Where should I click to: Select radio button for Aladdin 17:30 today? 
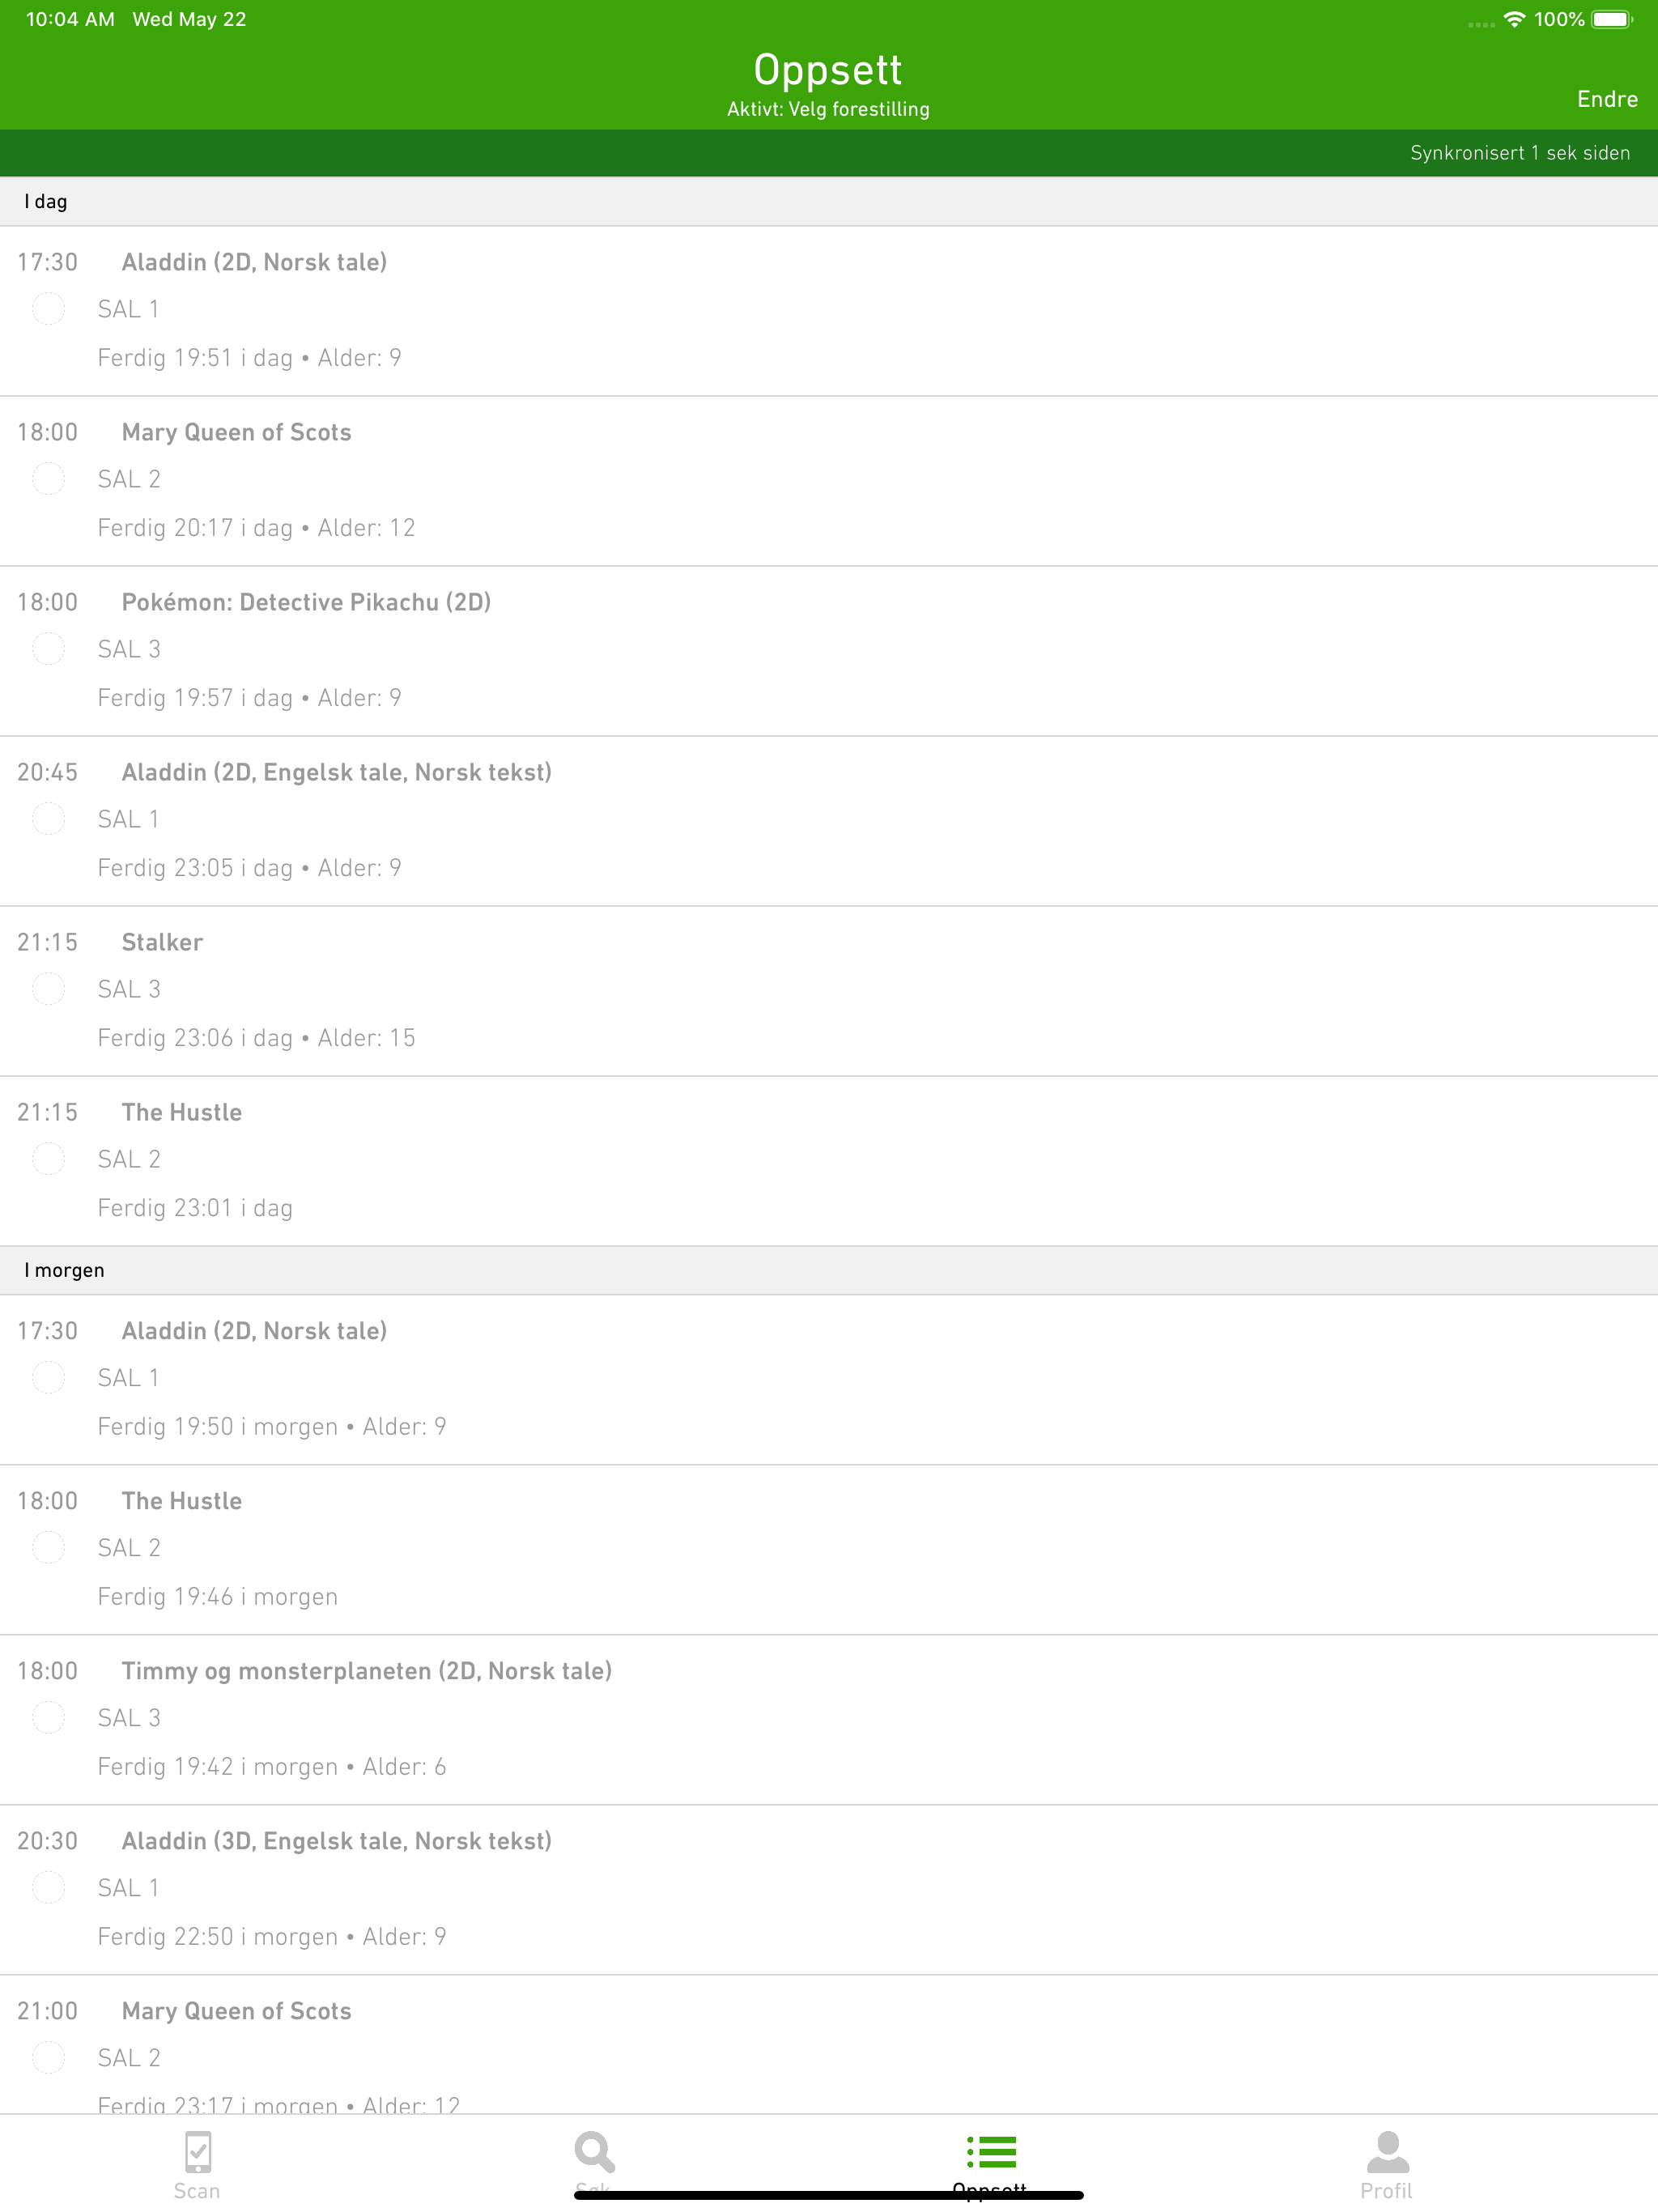pos(48,309)
